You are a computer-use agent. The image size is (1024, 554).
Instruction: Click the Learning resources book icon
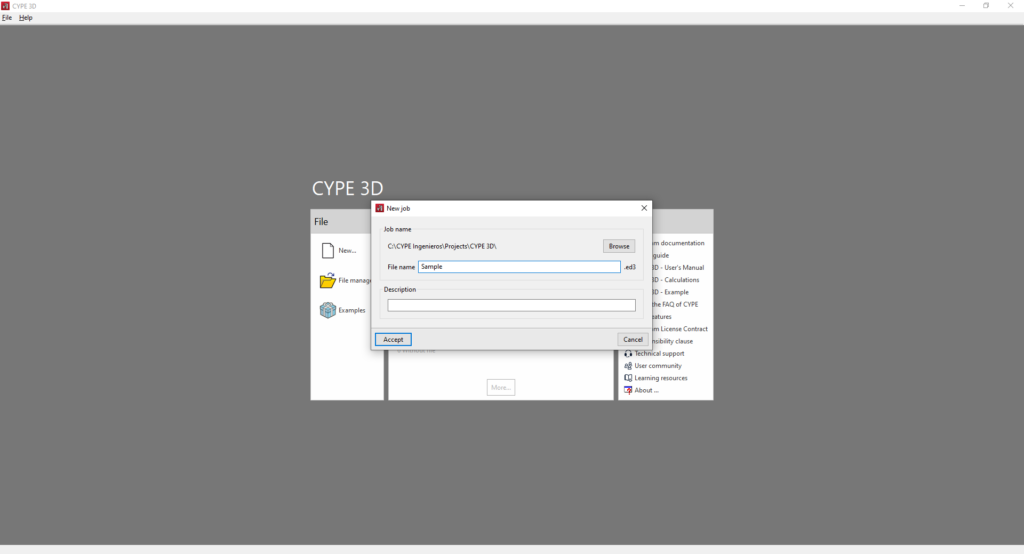[628, 378]
